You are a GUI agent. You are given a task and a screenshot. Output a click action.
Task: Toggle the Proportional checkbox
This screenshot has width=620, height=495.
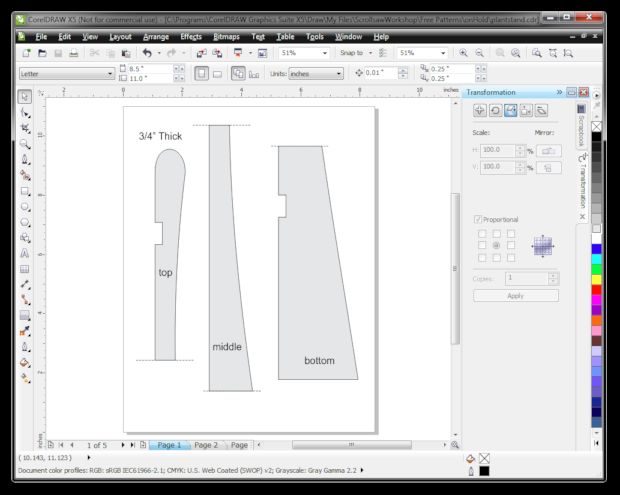(478, 219)
